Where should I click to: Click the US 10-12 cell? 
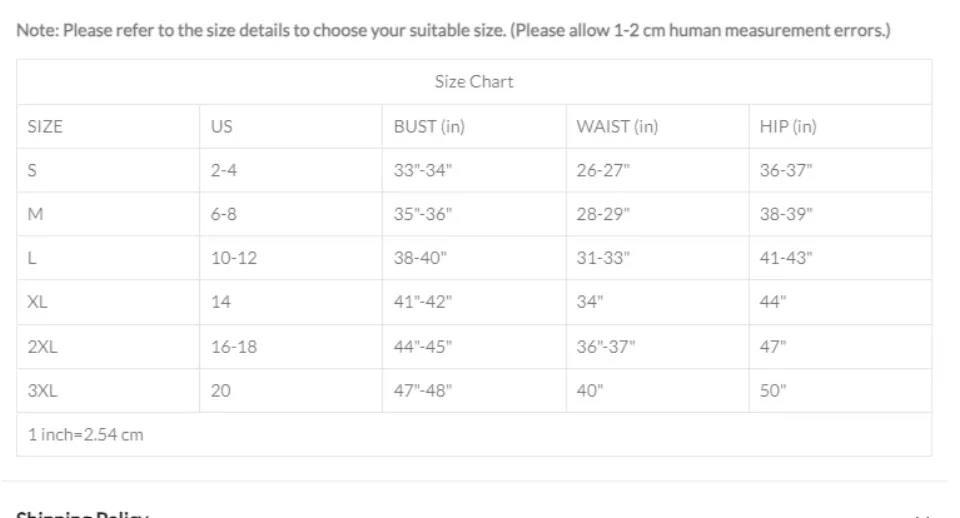(x=234, y=259)
